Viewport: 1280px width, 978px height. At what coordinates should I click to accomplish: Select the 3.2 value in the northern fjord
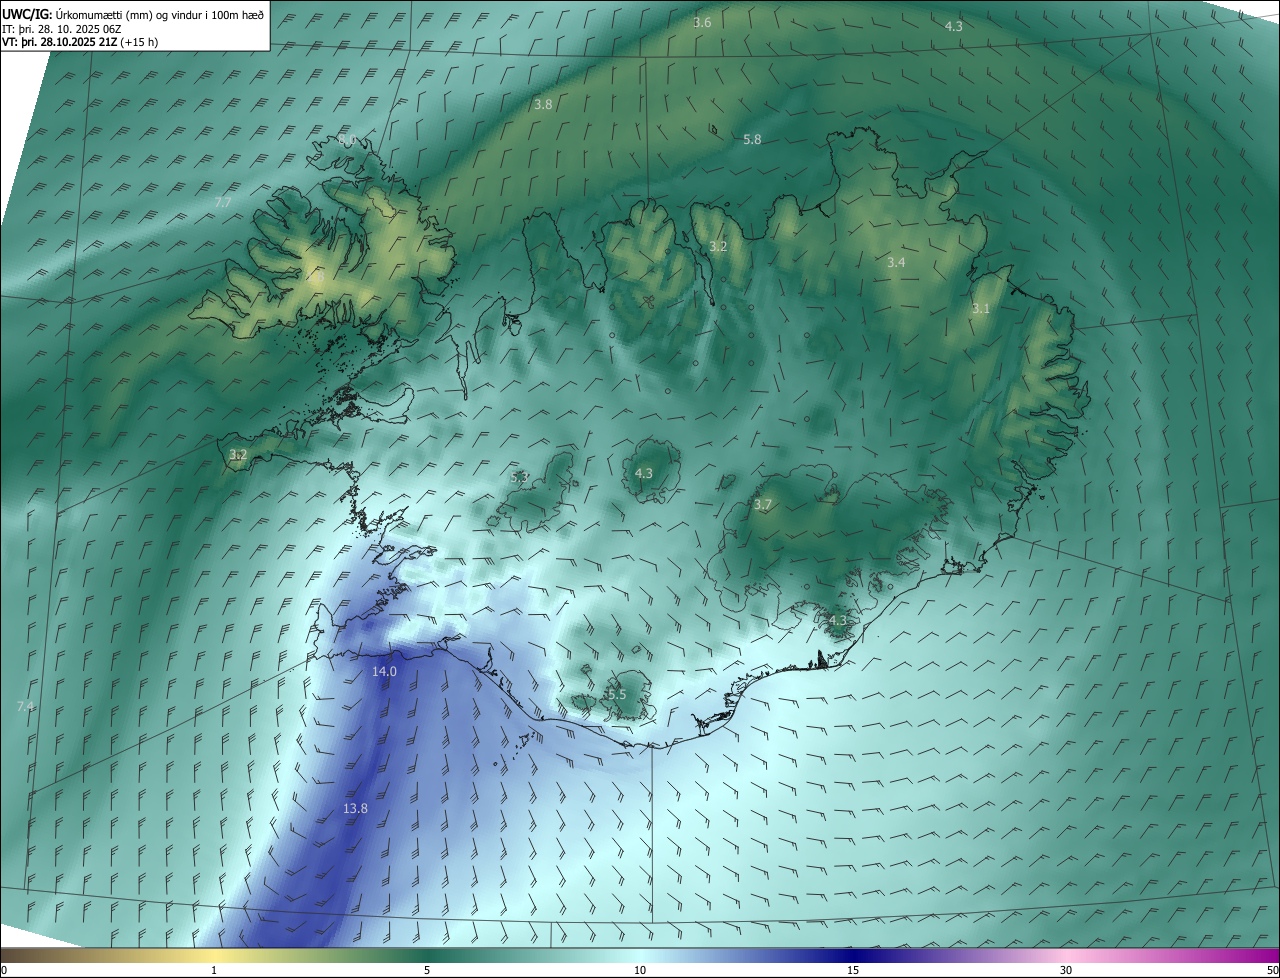pyautogui.click(x=718, y=246)
